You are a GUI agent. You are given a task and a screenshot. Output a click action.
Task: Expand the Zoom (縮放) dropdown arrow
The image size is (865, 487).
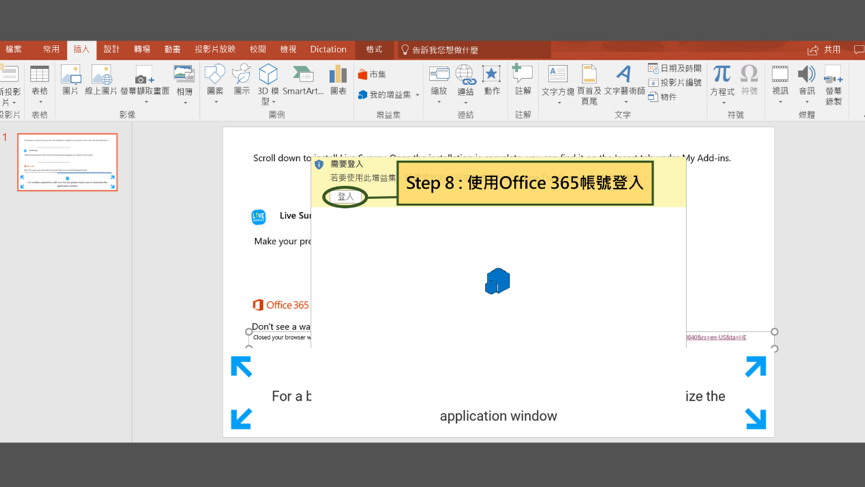tap(439, 102)
